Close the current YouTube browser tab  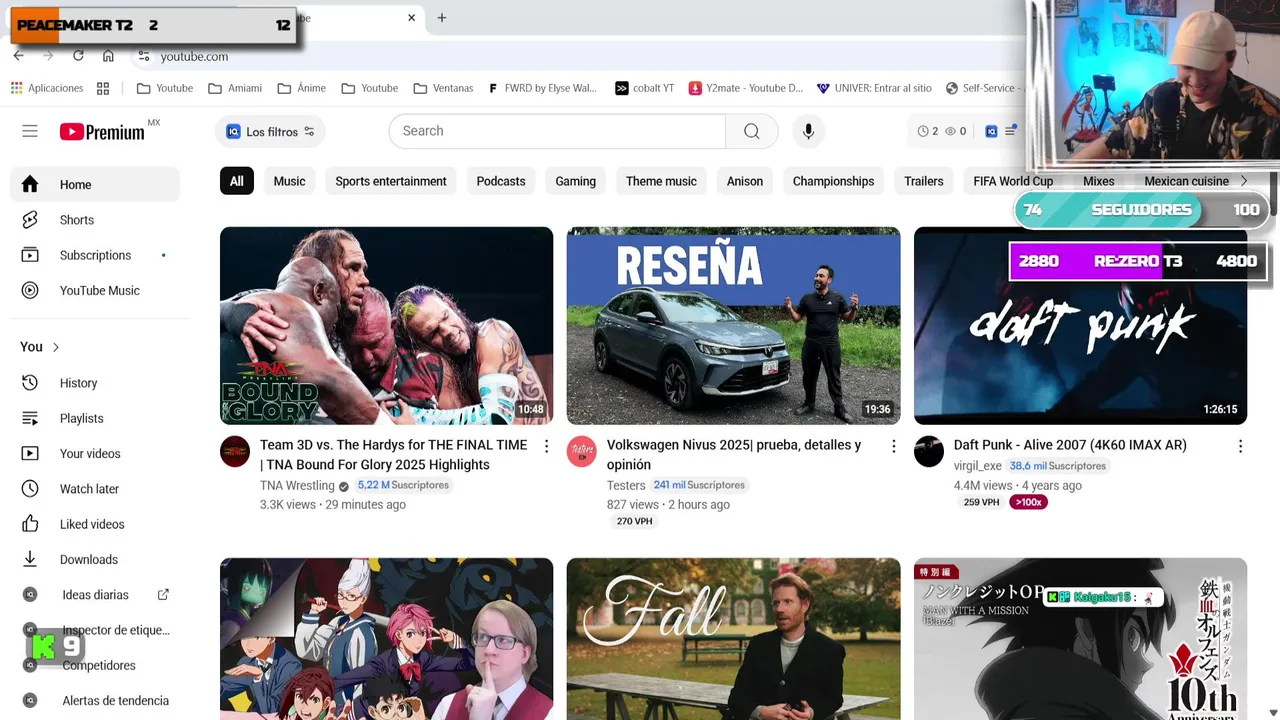pos(411,18)
